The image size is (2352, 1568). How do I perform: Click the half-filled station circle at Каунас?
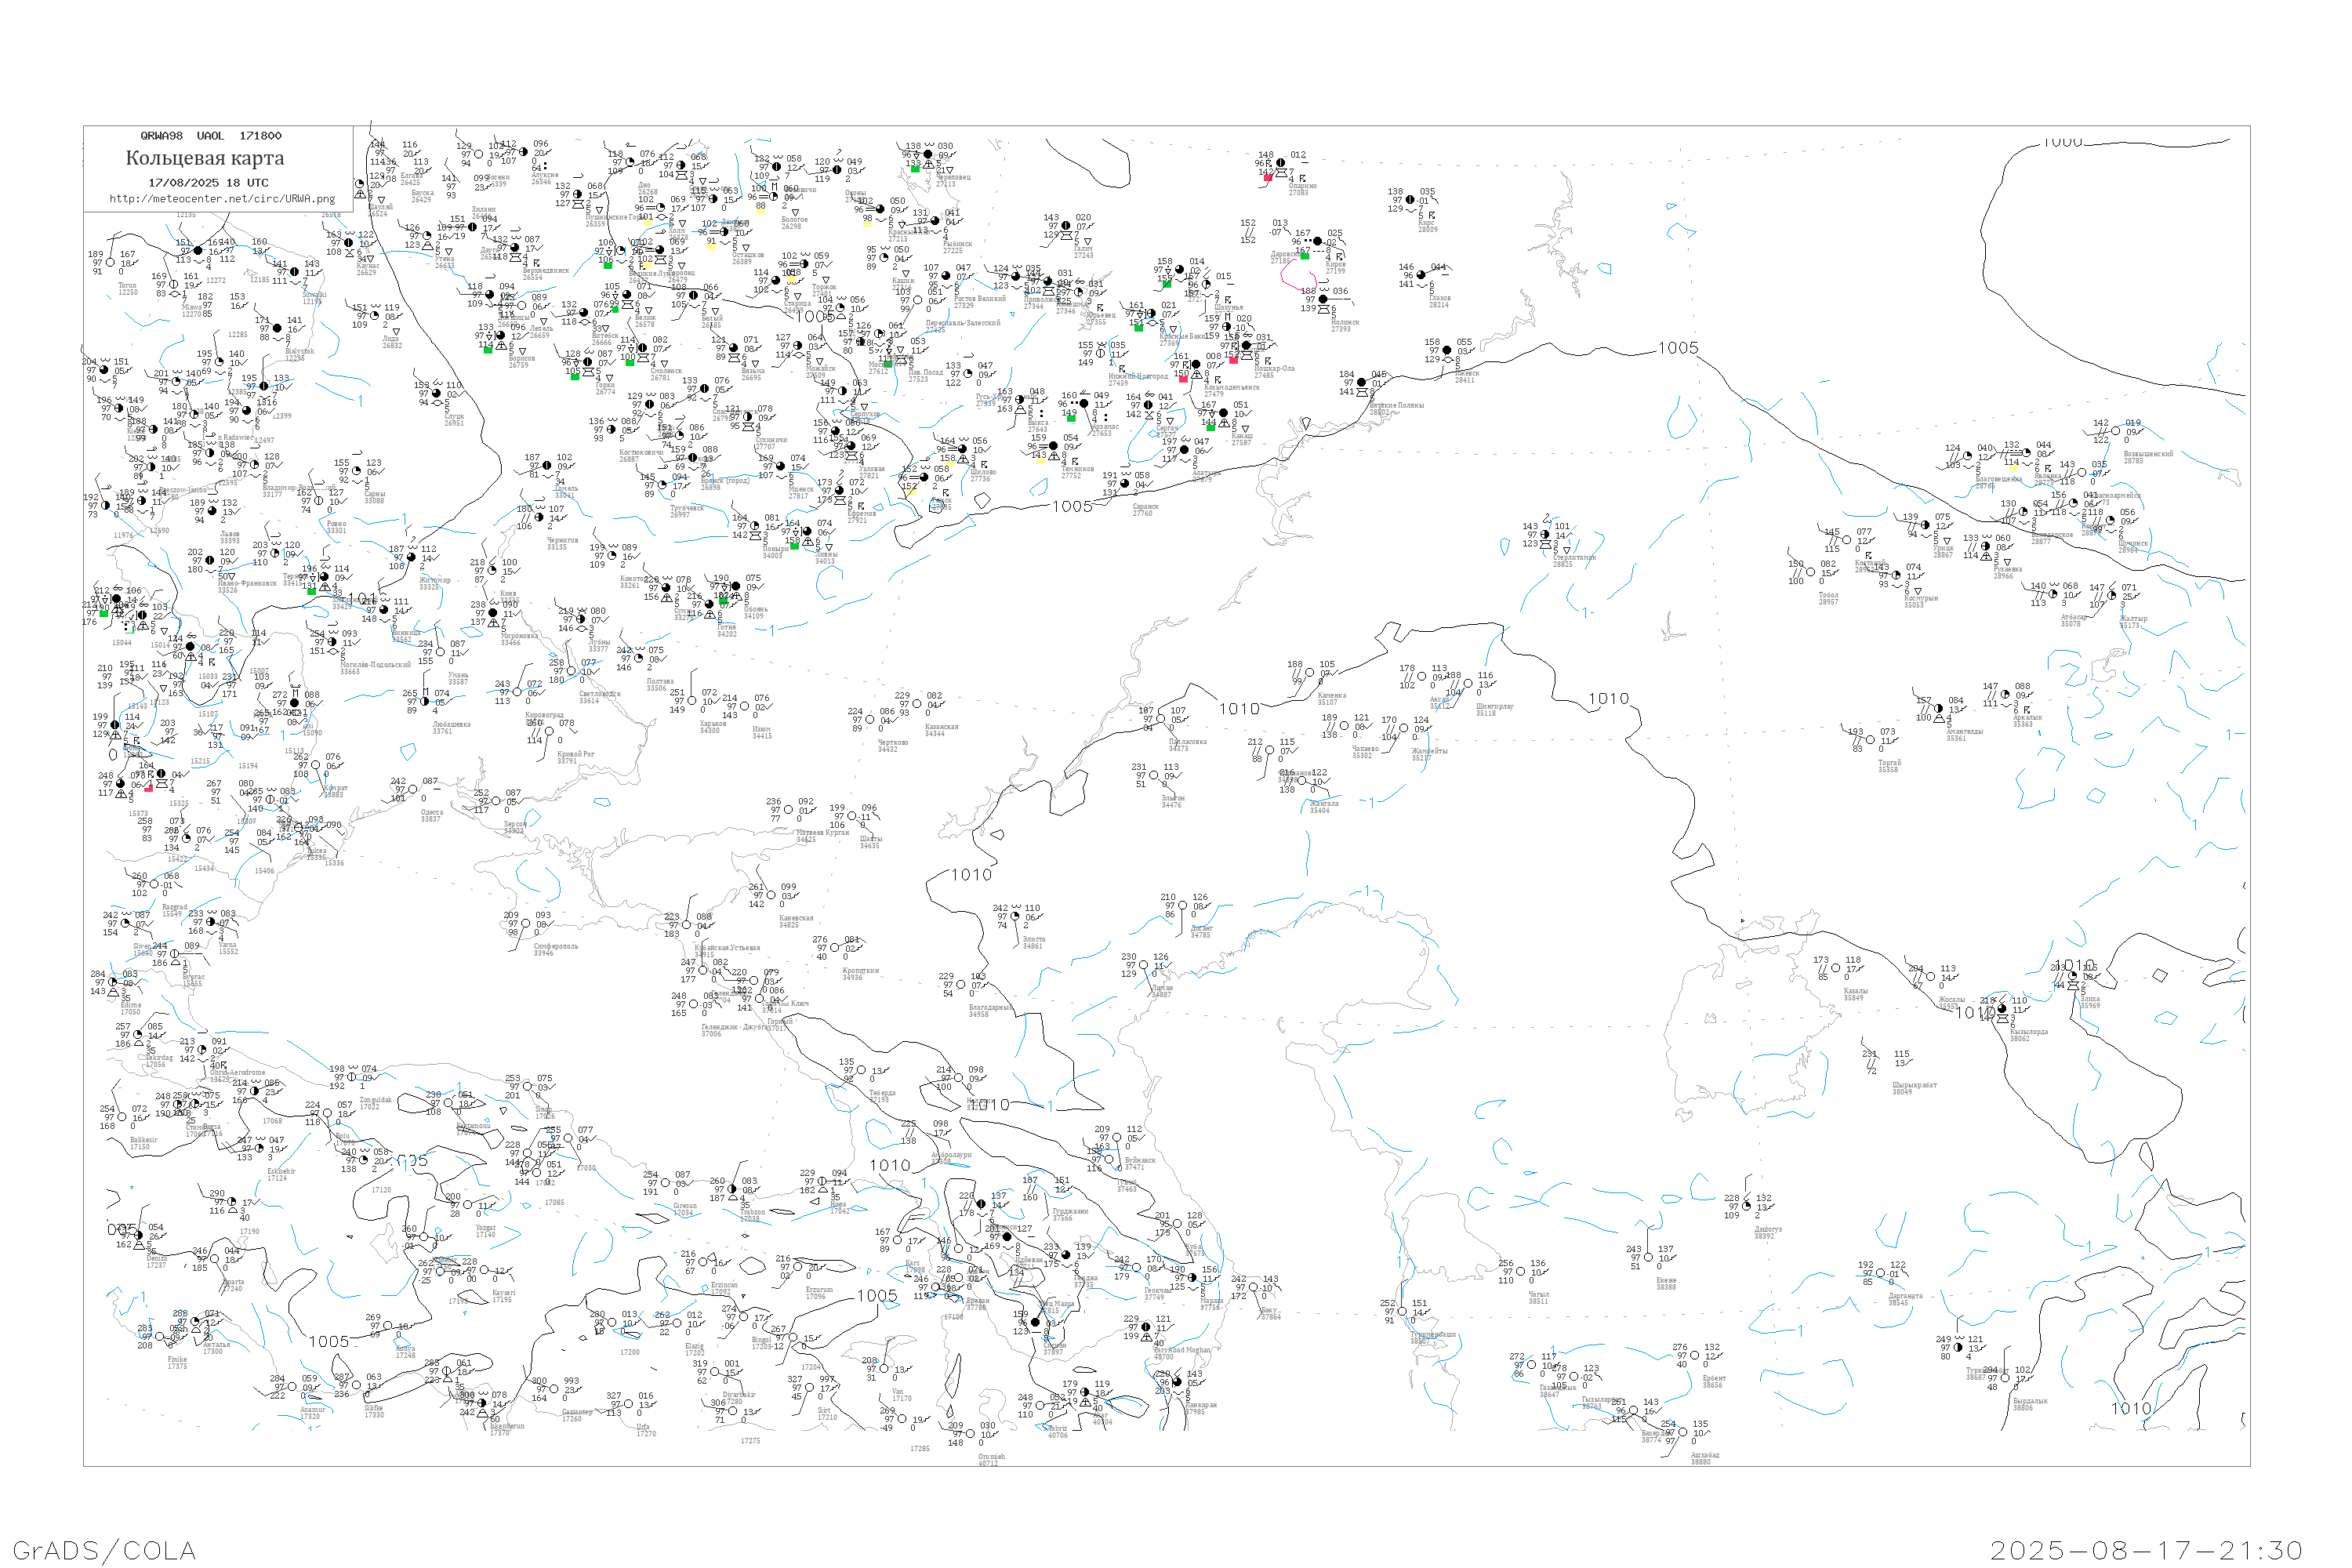[348, 243]
